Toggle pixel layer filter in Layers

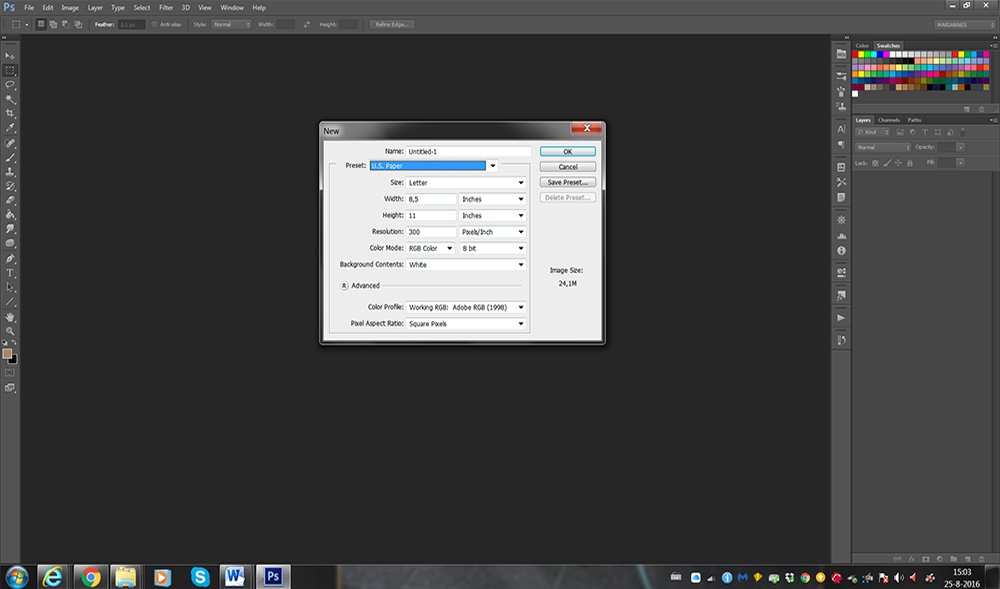click(900, 132)
